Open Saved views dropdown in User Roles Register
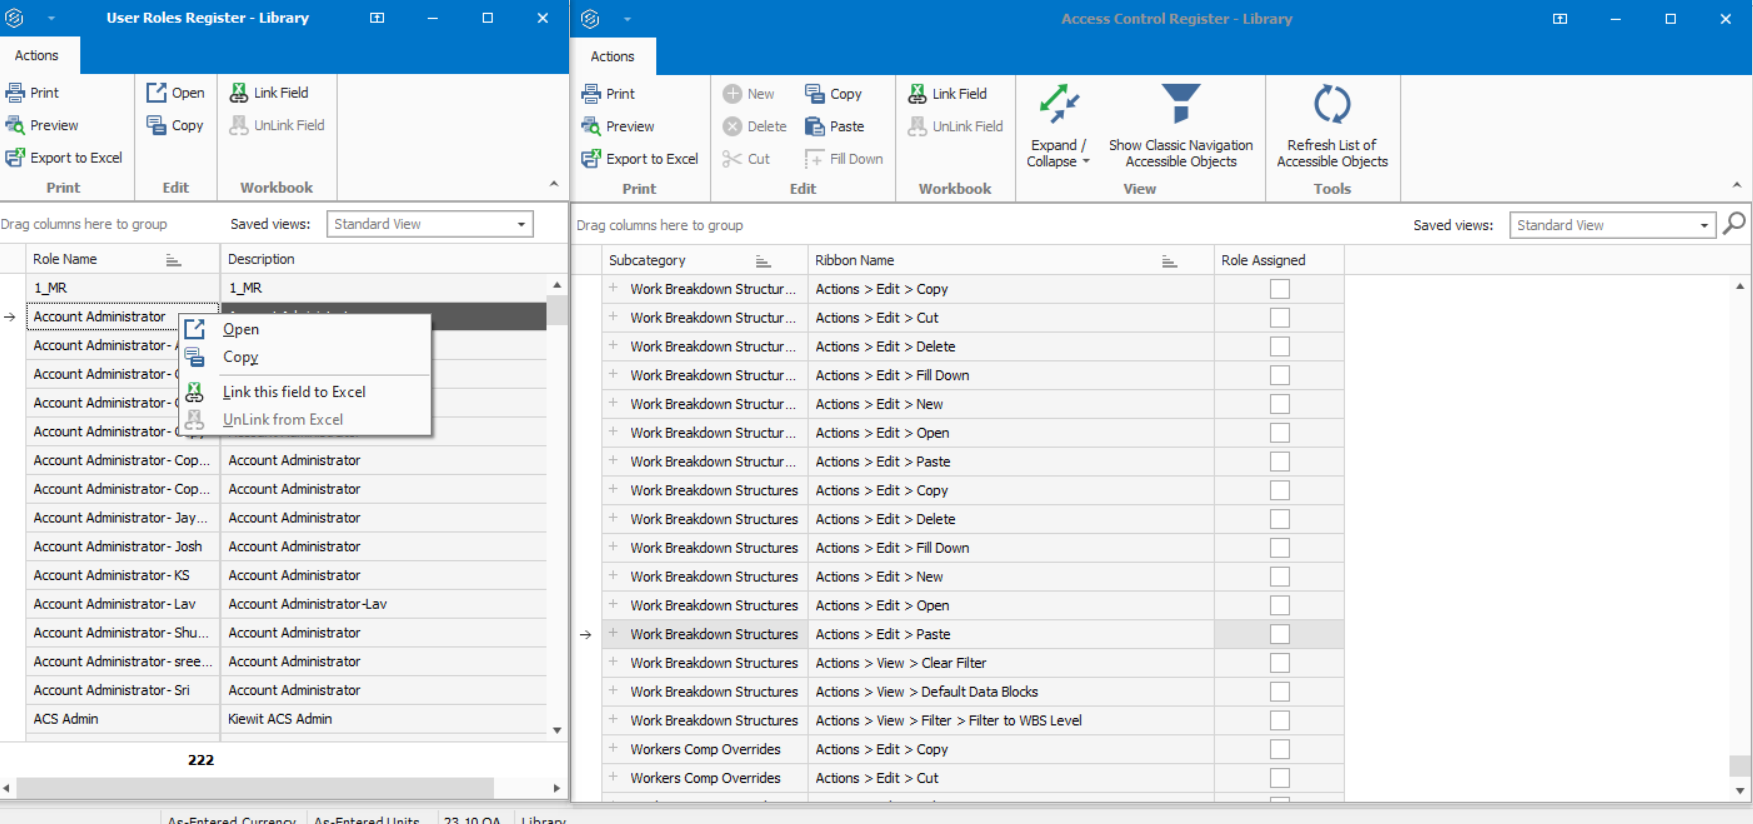 pyautogui.click(x=521, y=224)
